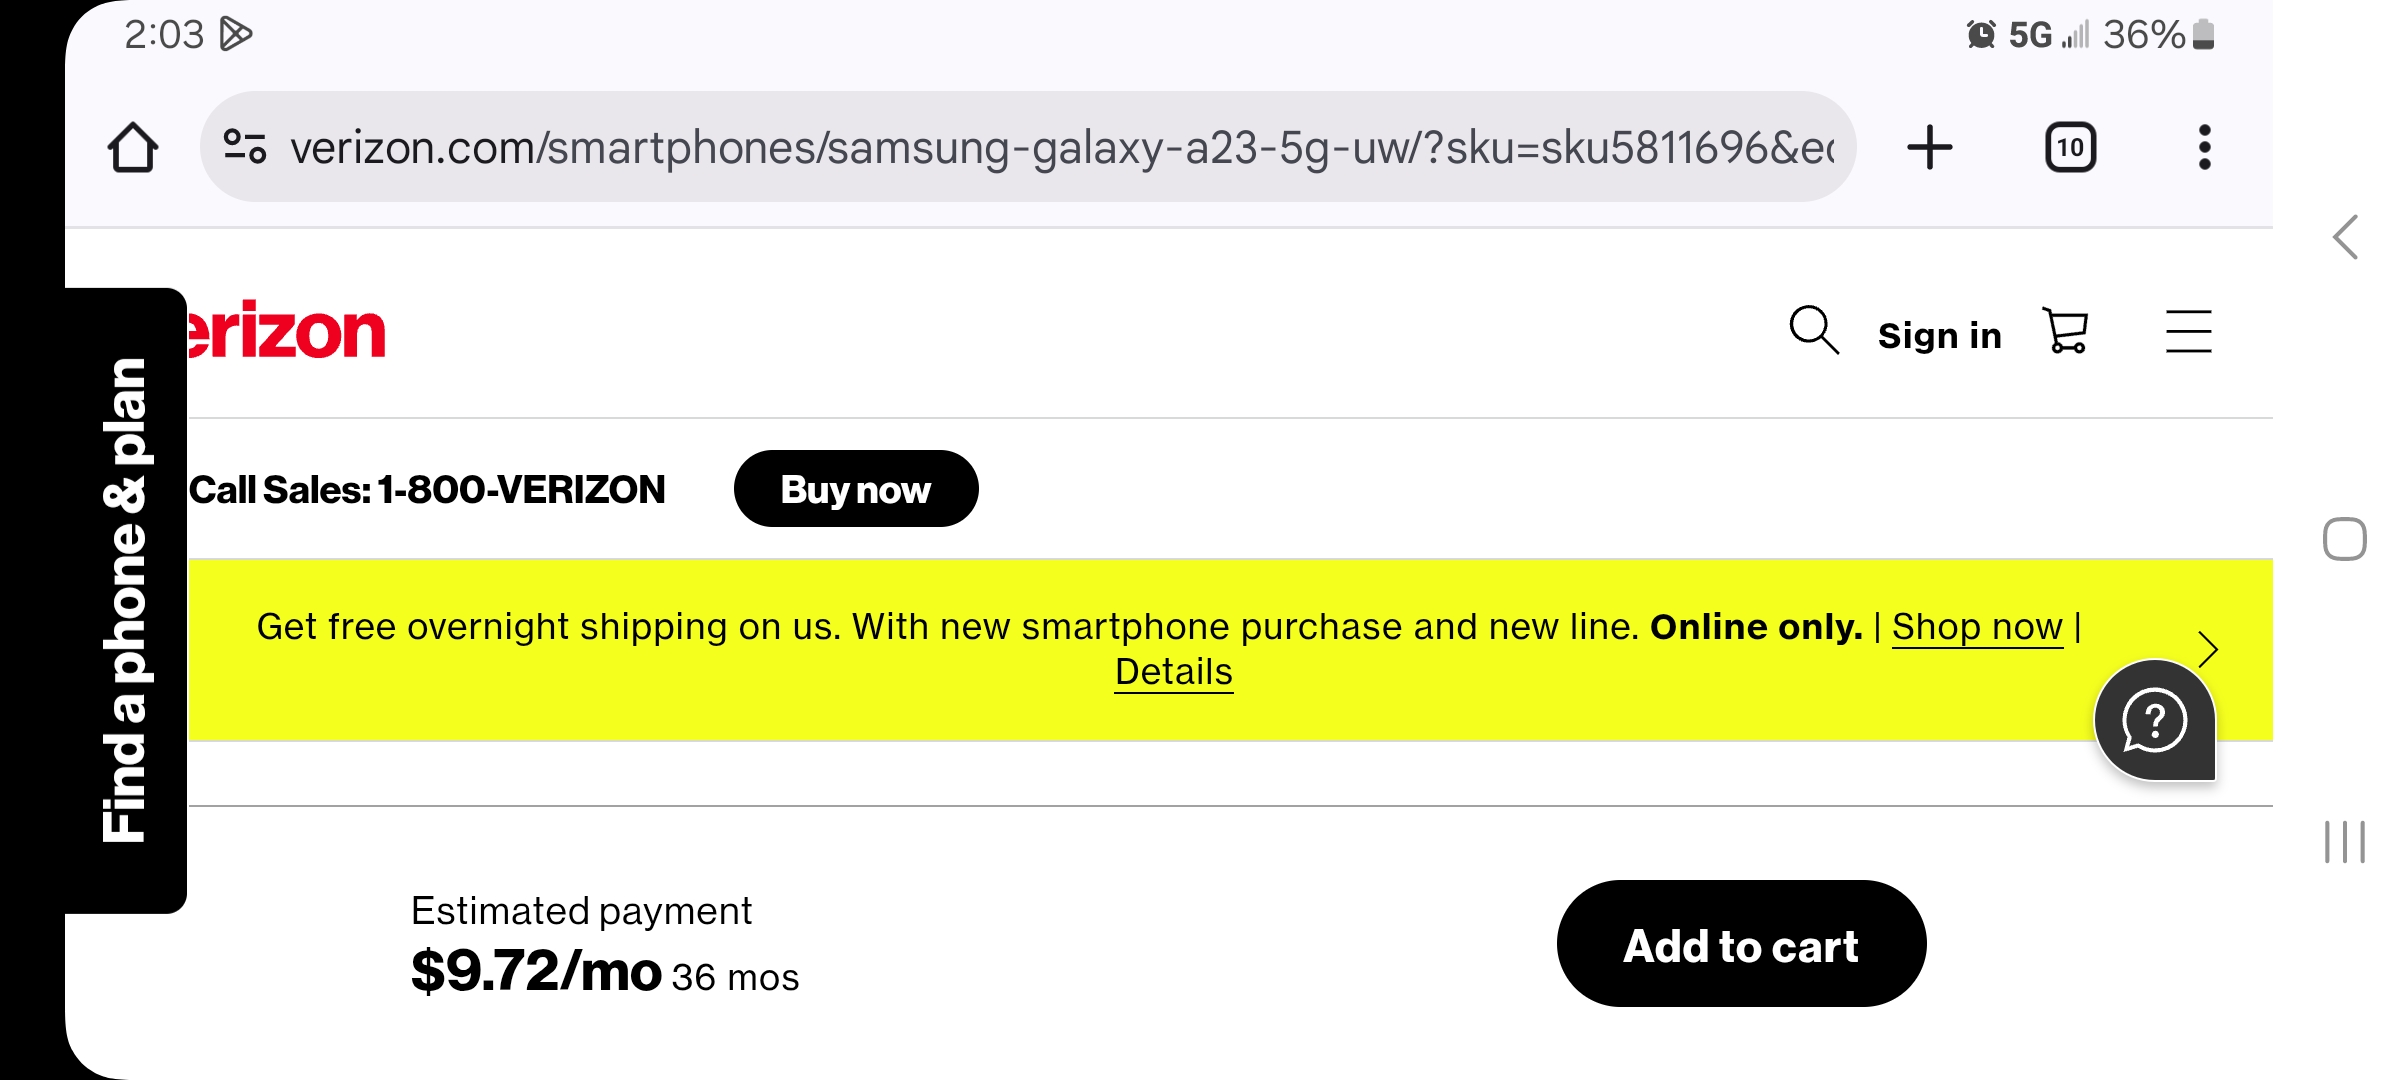The width and height of the screenshot is (2408, 1080).
Task: Open Find a phone & plan side tab
Action: coord(126,600)
